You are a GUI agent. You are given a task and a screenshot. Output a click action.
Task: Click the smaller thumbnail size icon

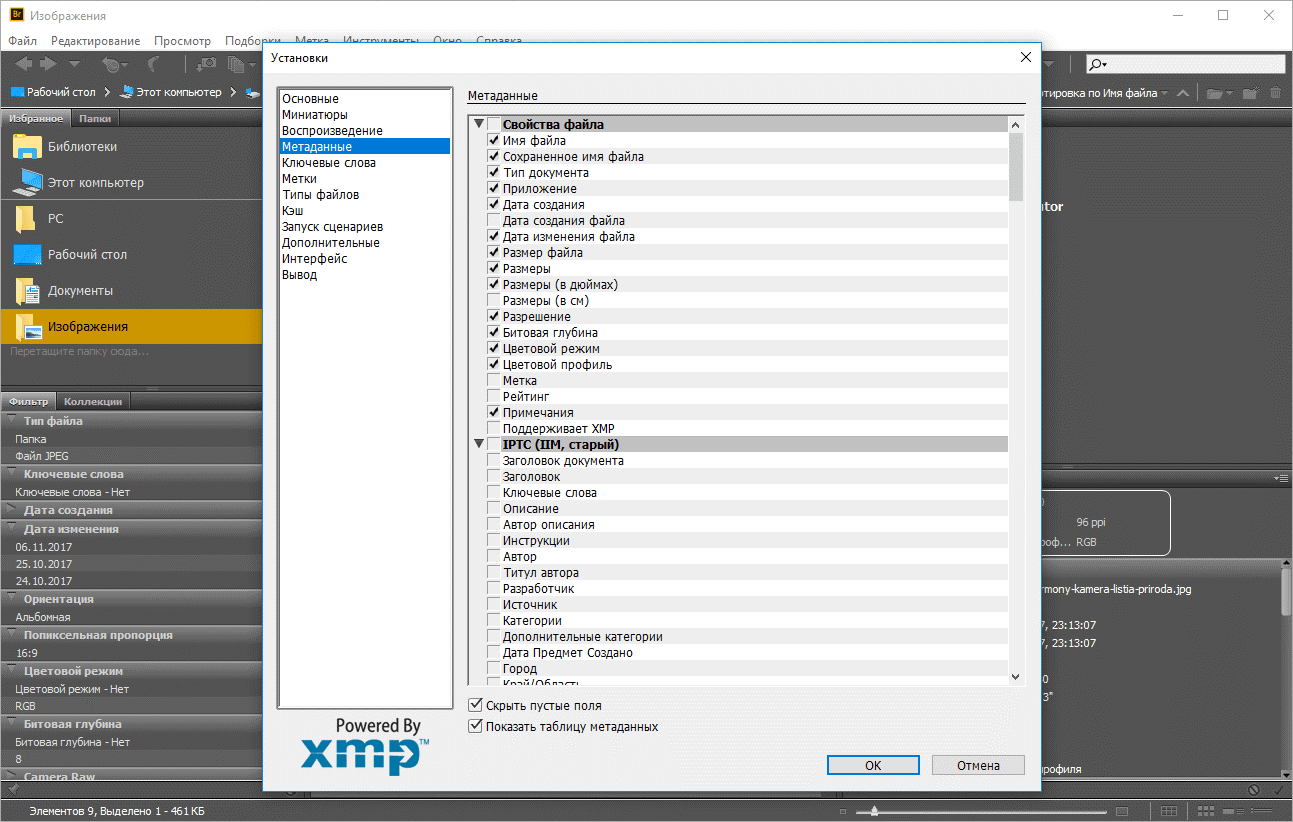tap(843, 811)
